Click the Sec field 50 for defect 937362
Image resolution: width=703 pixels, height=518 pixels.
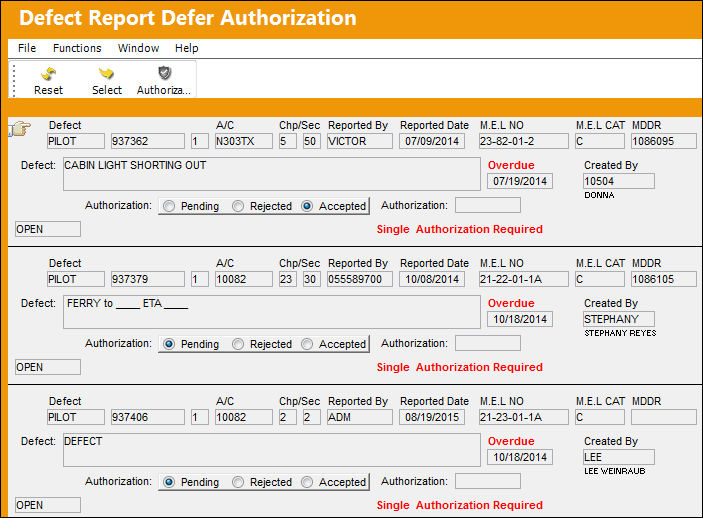pos(312,141)
